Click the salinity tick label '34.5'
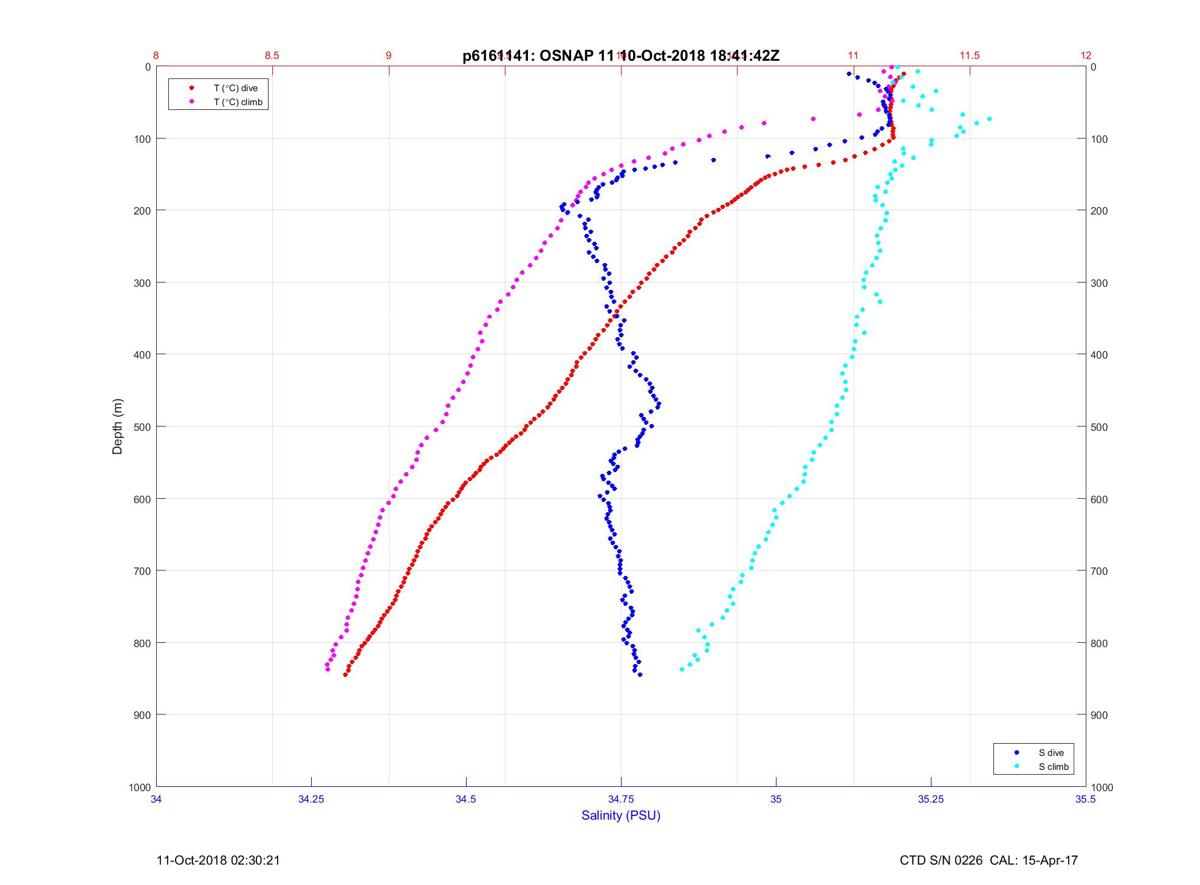Image resolution: width=1200 pixels, height=885 pixels. point(466,798)
